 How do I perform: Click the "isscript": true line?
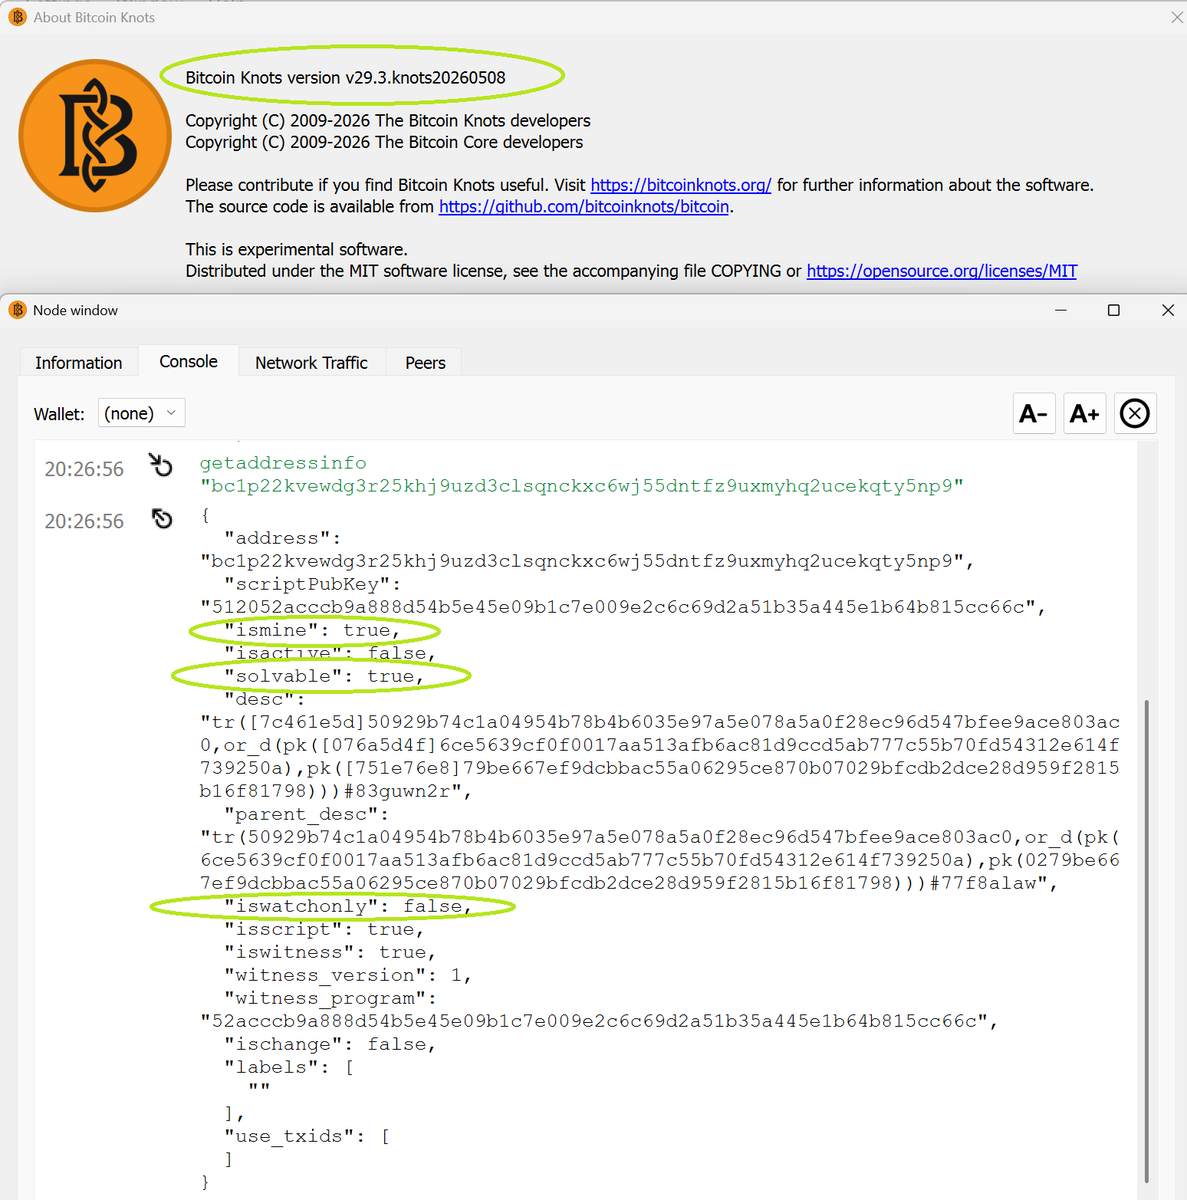[x=324, y=929]
